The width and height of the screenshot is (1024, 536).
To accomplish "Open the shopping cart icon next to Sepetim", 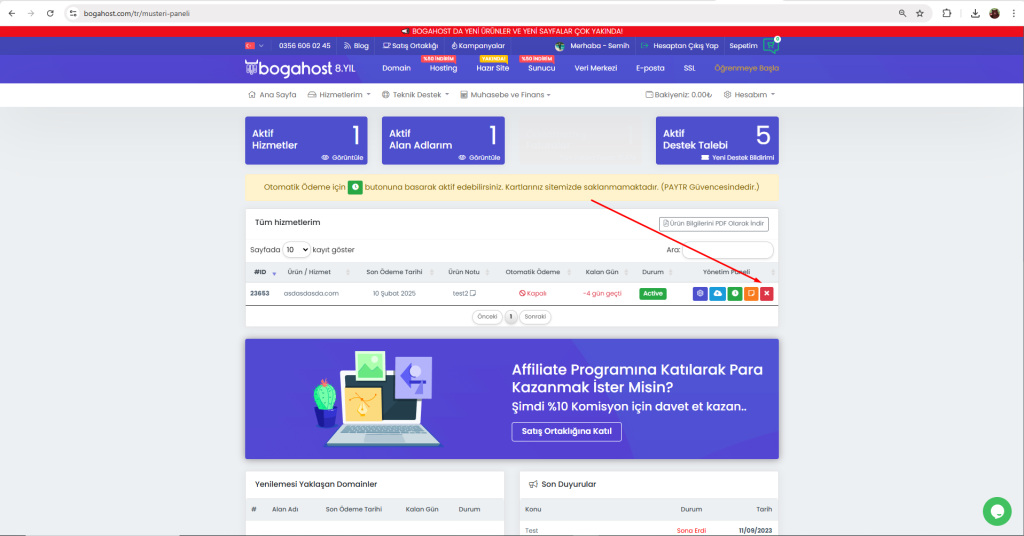I will pos(771,46).
